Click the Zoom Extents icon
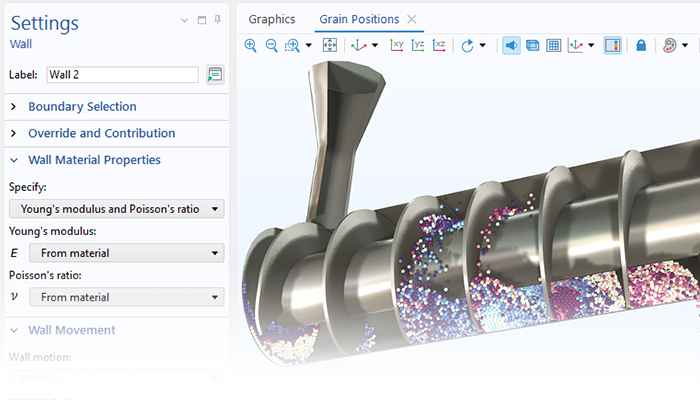 (330, 46)
